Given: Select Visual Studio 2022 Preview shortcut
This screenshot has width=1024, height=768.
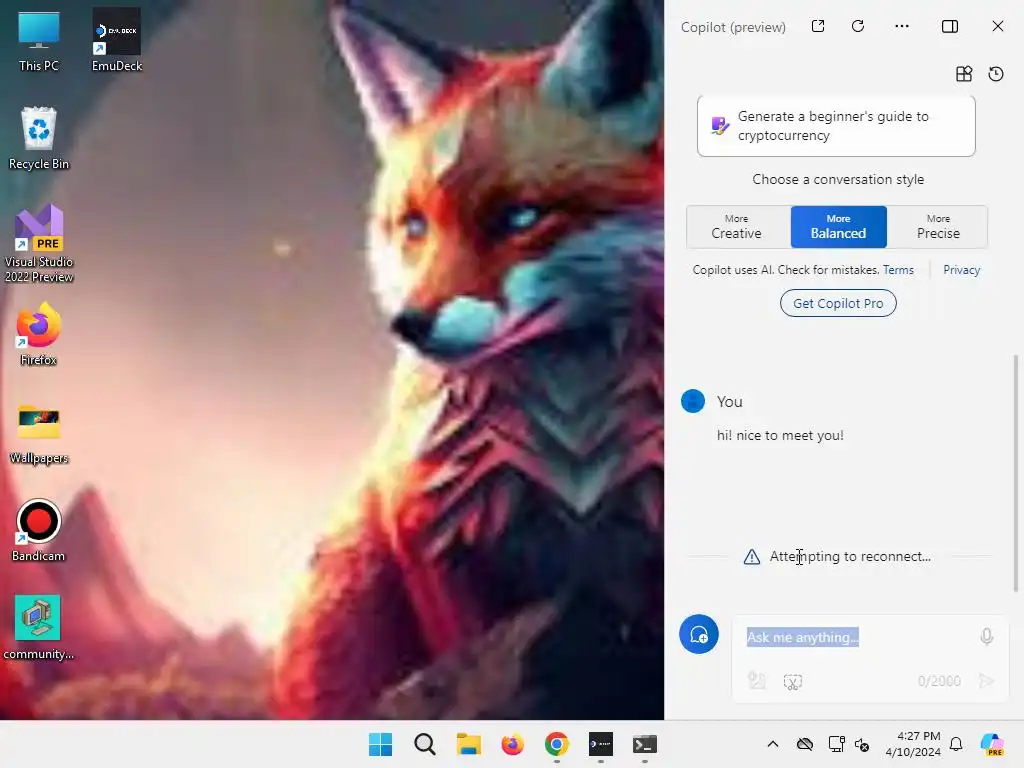Looking at the screenshot, I should [39, 244].
